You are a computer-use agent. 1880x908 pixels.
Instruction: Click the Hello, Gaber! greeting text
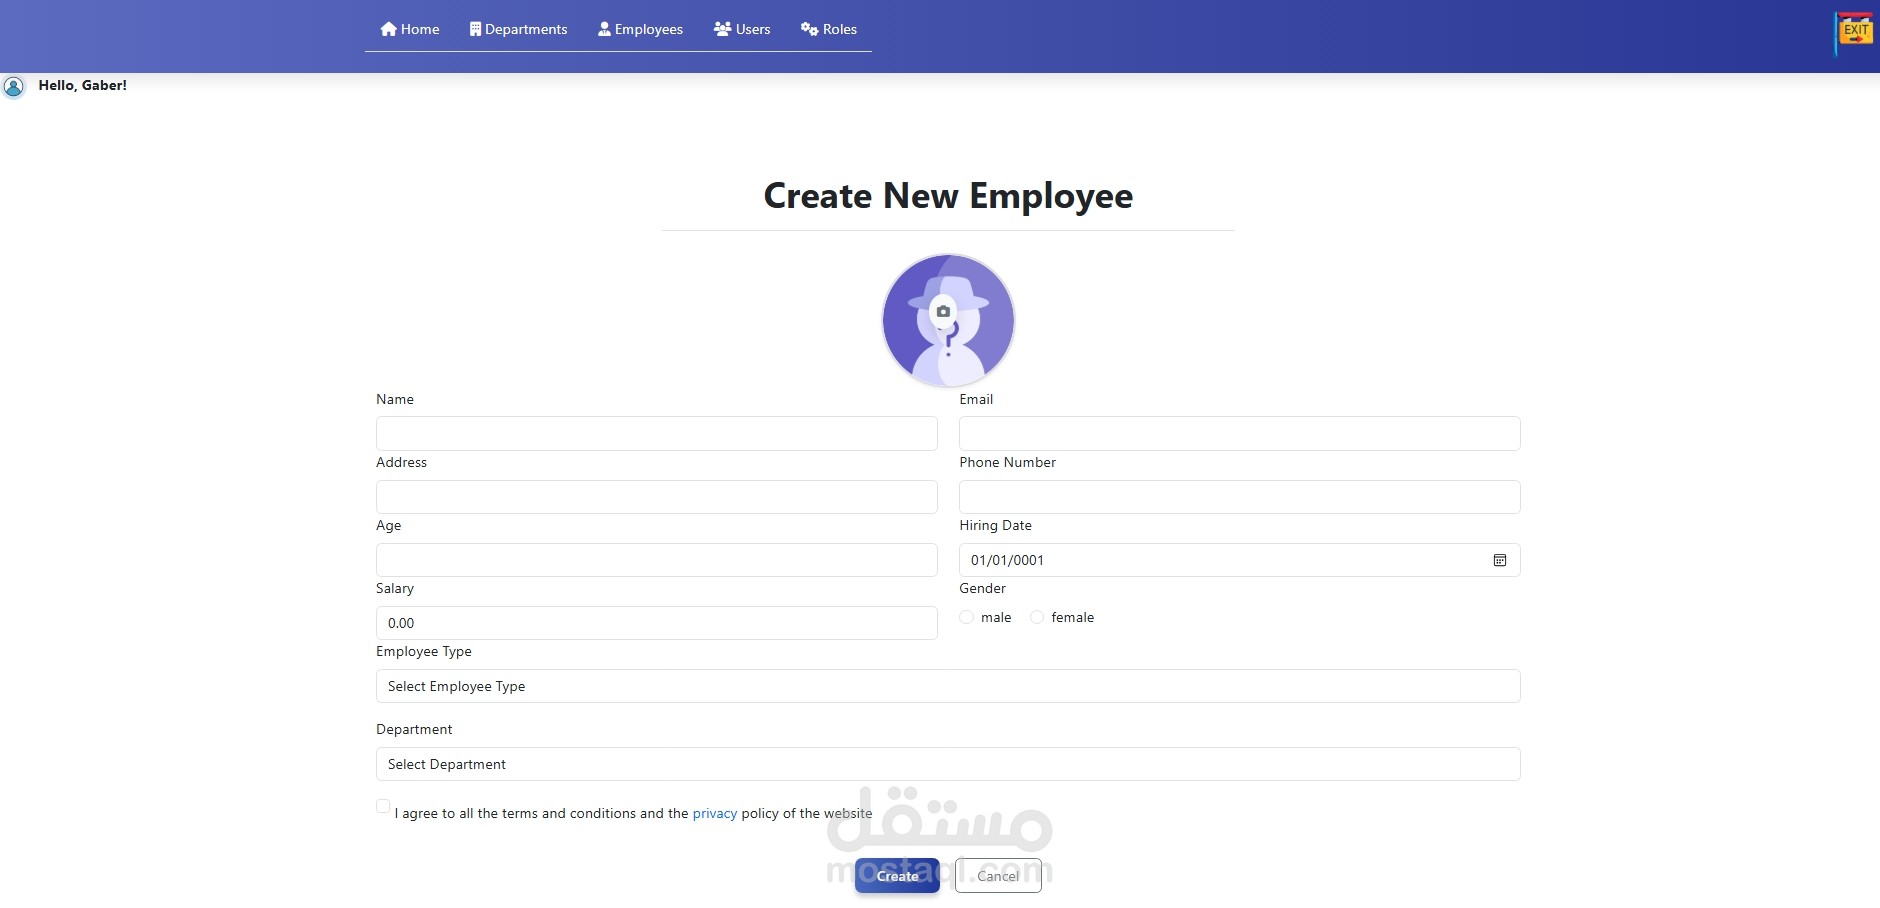point(83,85)
